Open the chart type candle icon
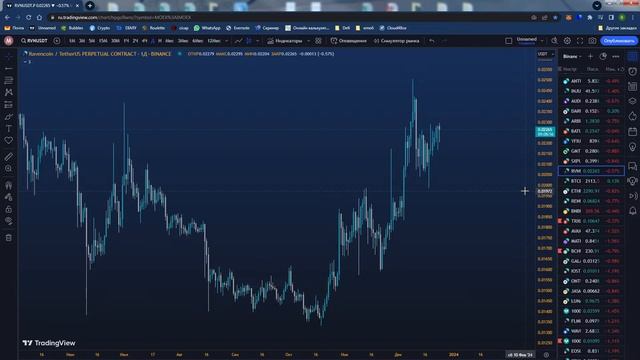The width and height of the screenshot is (640, 360). pyautogui.click(x=249, y=41)
